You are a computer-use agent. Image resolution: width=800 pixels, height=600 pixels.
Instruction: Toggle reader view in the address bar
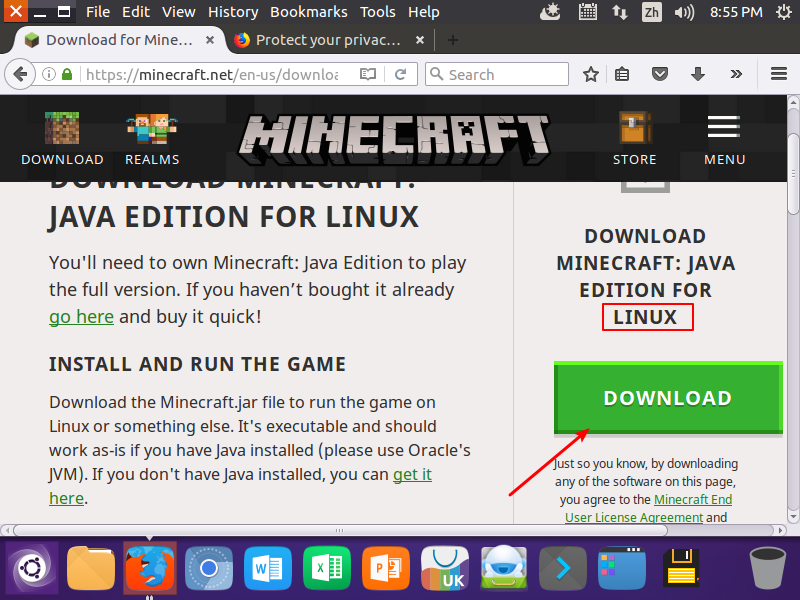(368, 74)
